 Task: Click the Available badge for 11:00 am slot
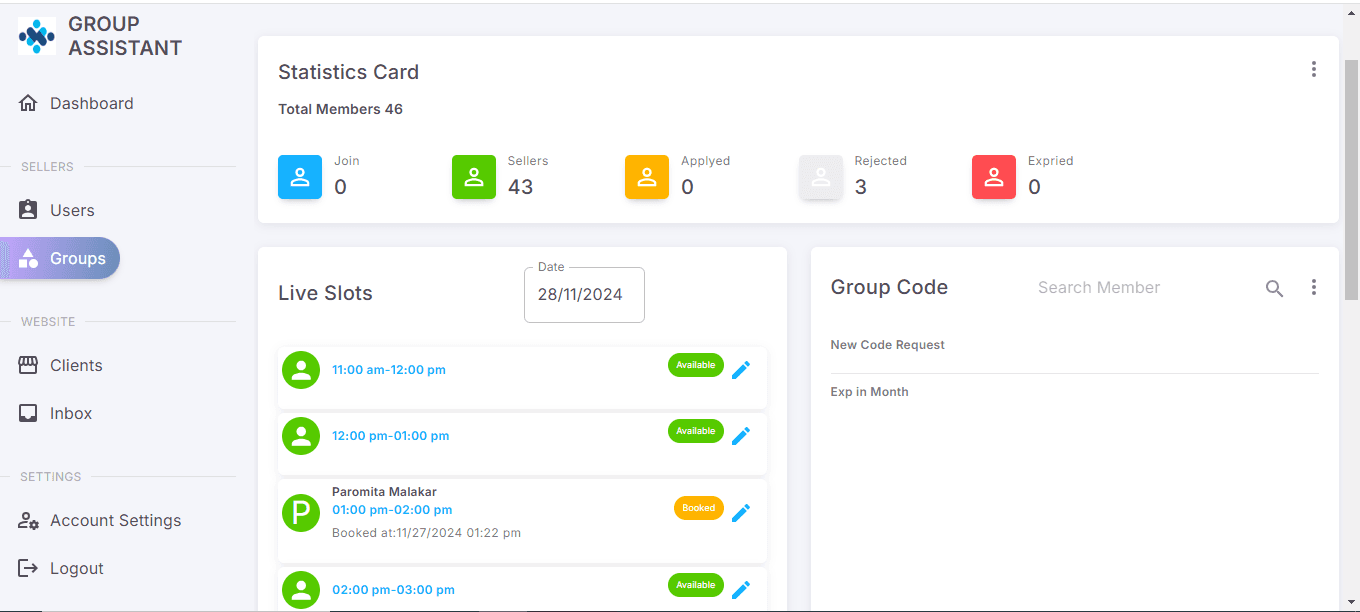[x=696, y=365]
